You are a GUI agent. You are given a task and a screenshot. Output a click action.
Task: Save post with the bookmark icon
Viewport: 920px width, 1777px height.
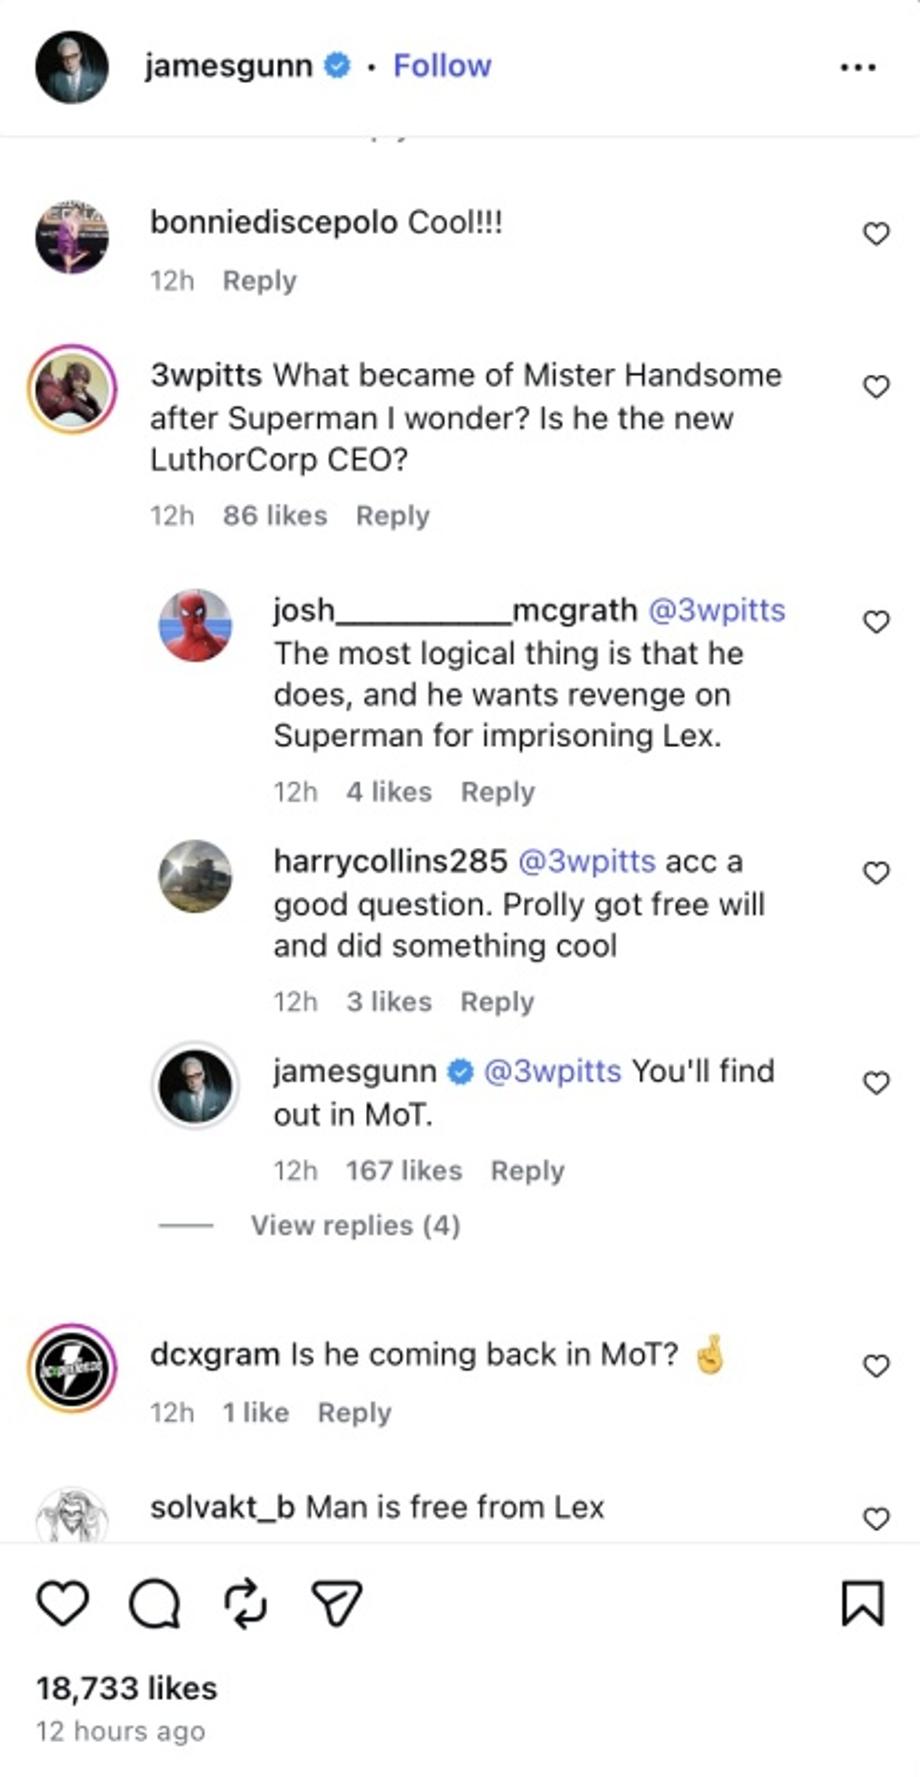pyautogui.click(x=862, y=1603)
